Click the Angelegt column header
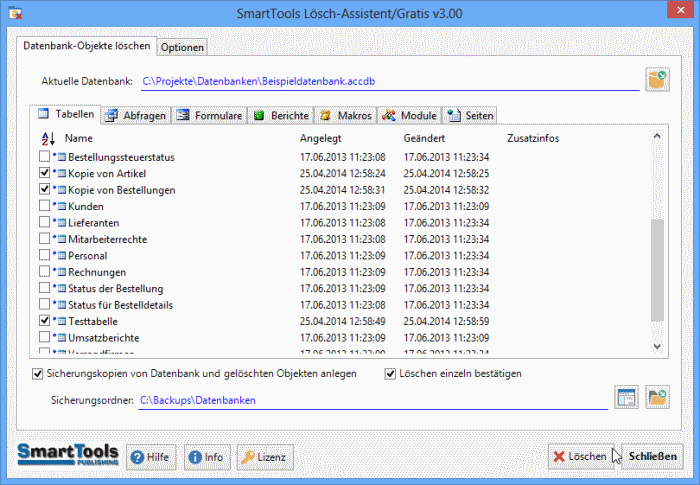This screenshot has width=700, height=485. 321,138
